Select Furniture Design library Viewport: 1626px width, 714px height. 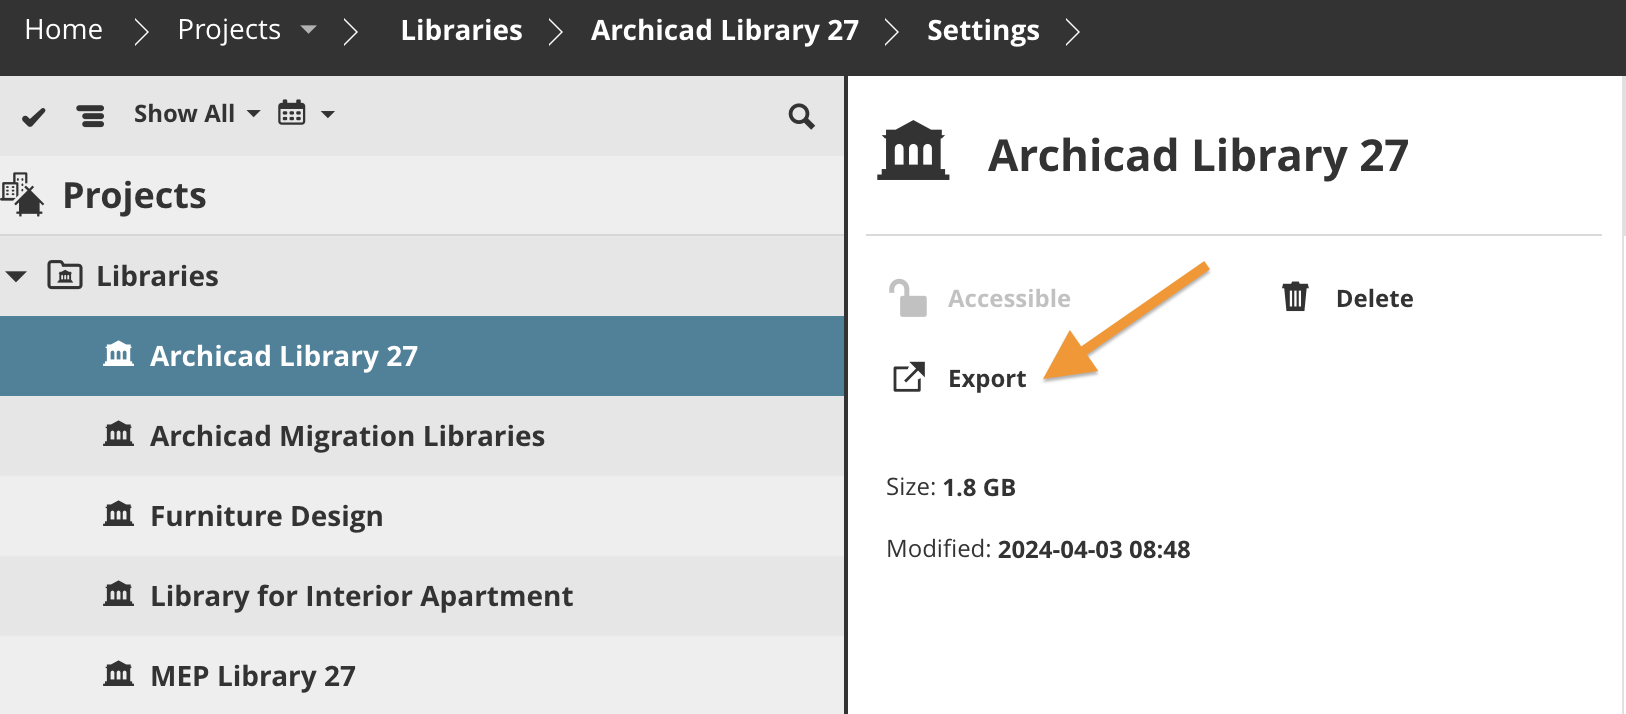pos(266,516)
